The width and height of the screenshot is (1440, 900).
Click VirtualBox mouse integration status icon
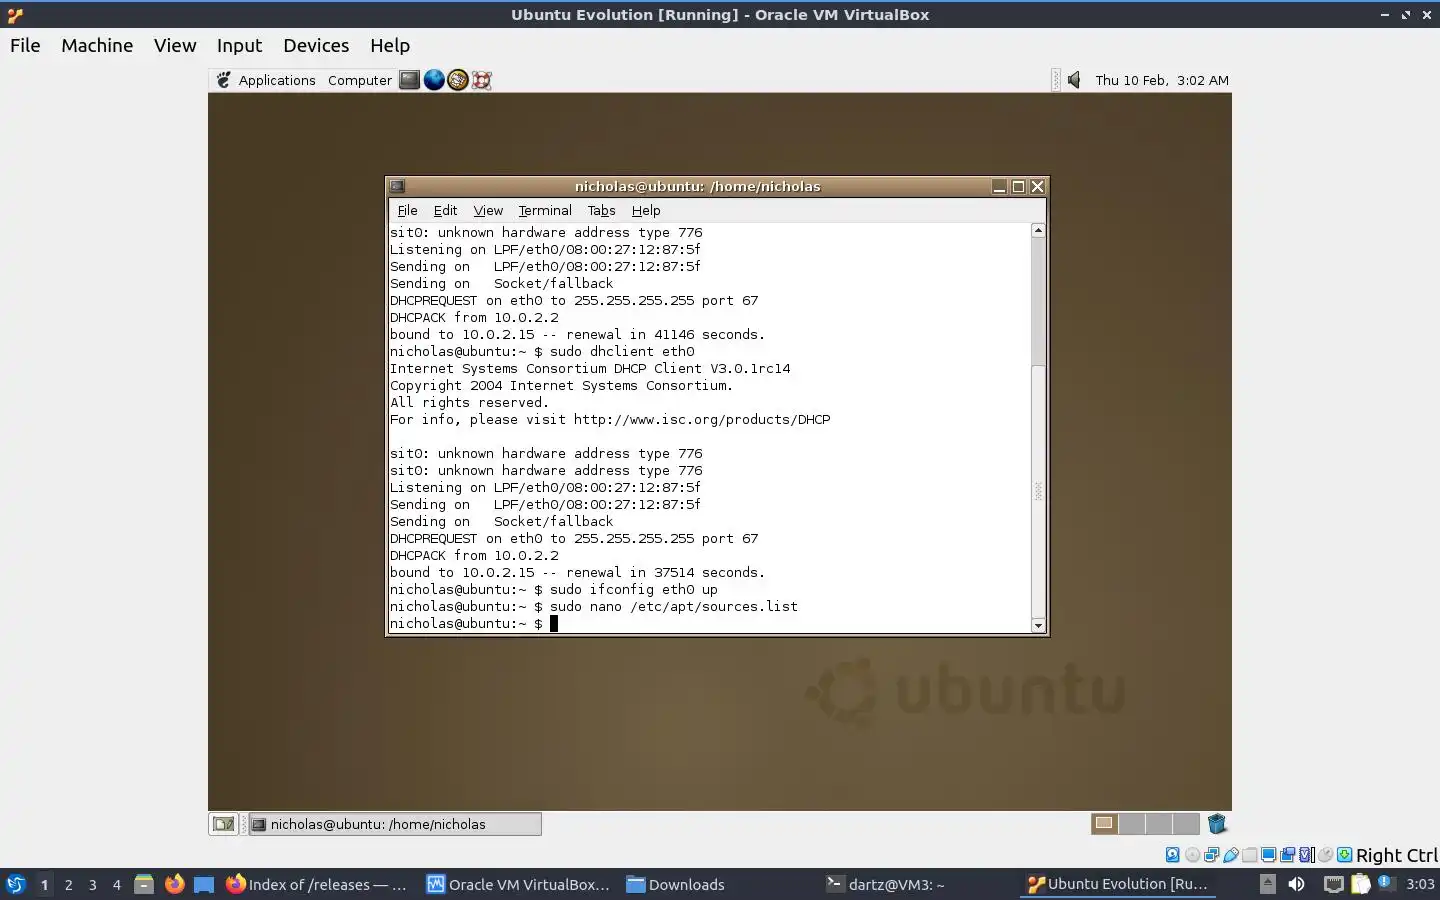1325,855
